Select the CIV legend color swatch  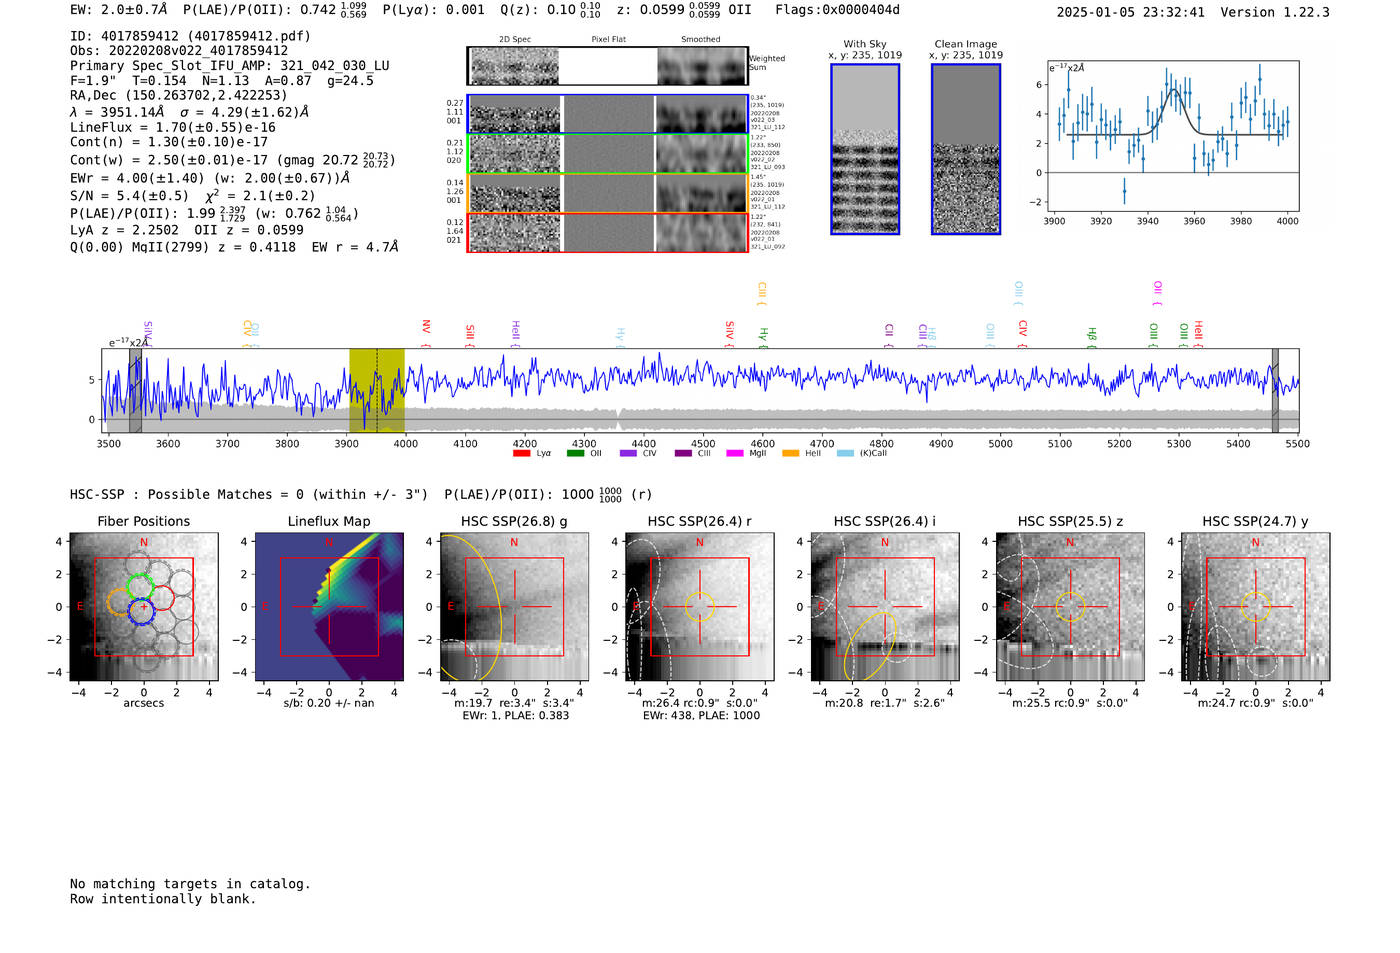point(628,453)
